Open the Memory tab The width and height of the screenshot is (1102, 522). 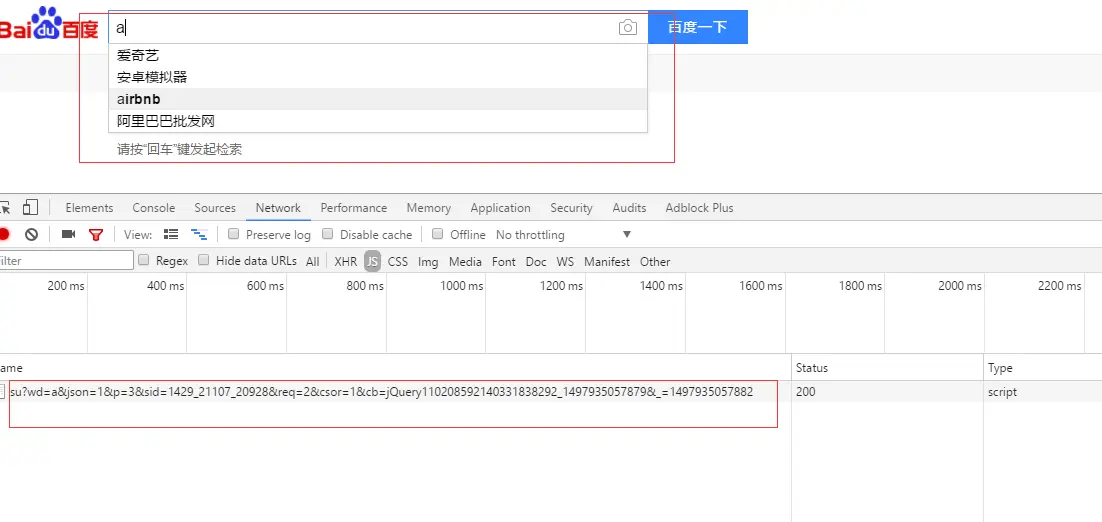(429, 208)
